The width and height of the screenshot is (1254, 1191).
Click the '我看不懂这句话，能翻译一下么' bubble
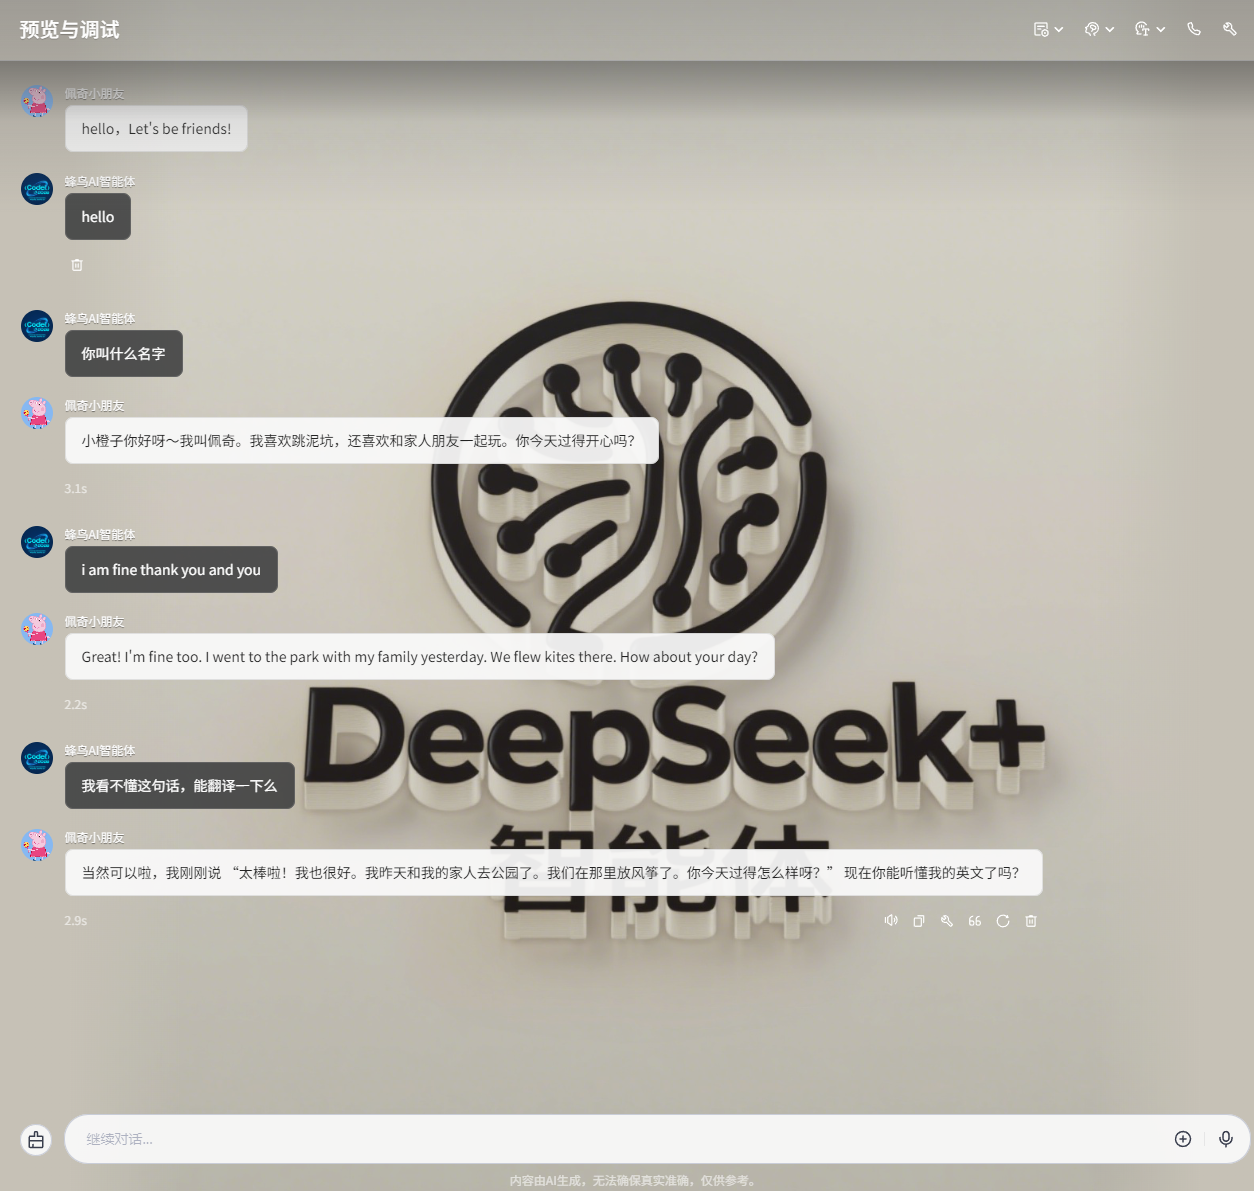180,786
